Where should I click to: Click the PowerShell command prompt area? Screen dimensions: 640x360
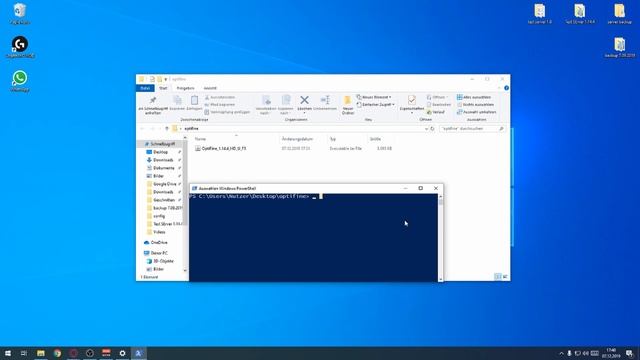point(313,238)
